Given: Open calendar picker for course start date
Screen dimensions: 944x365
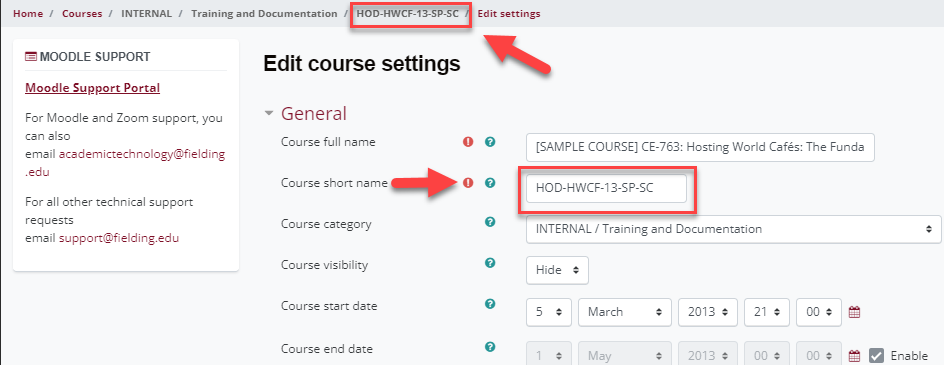Looking at the screenshot, I should tap(854, 312).
